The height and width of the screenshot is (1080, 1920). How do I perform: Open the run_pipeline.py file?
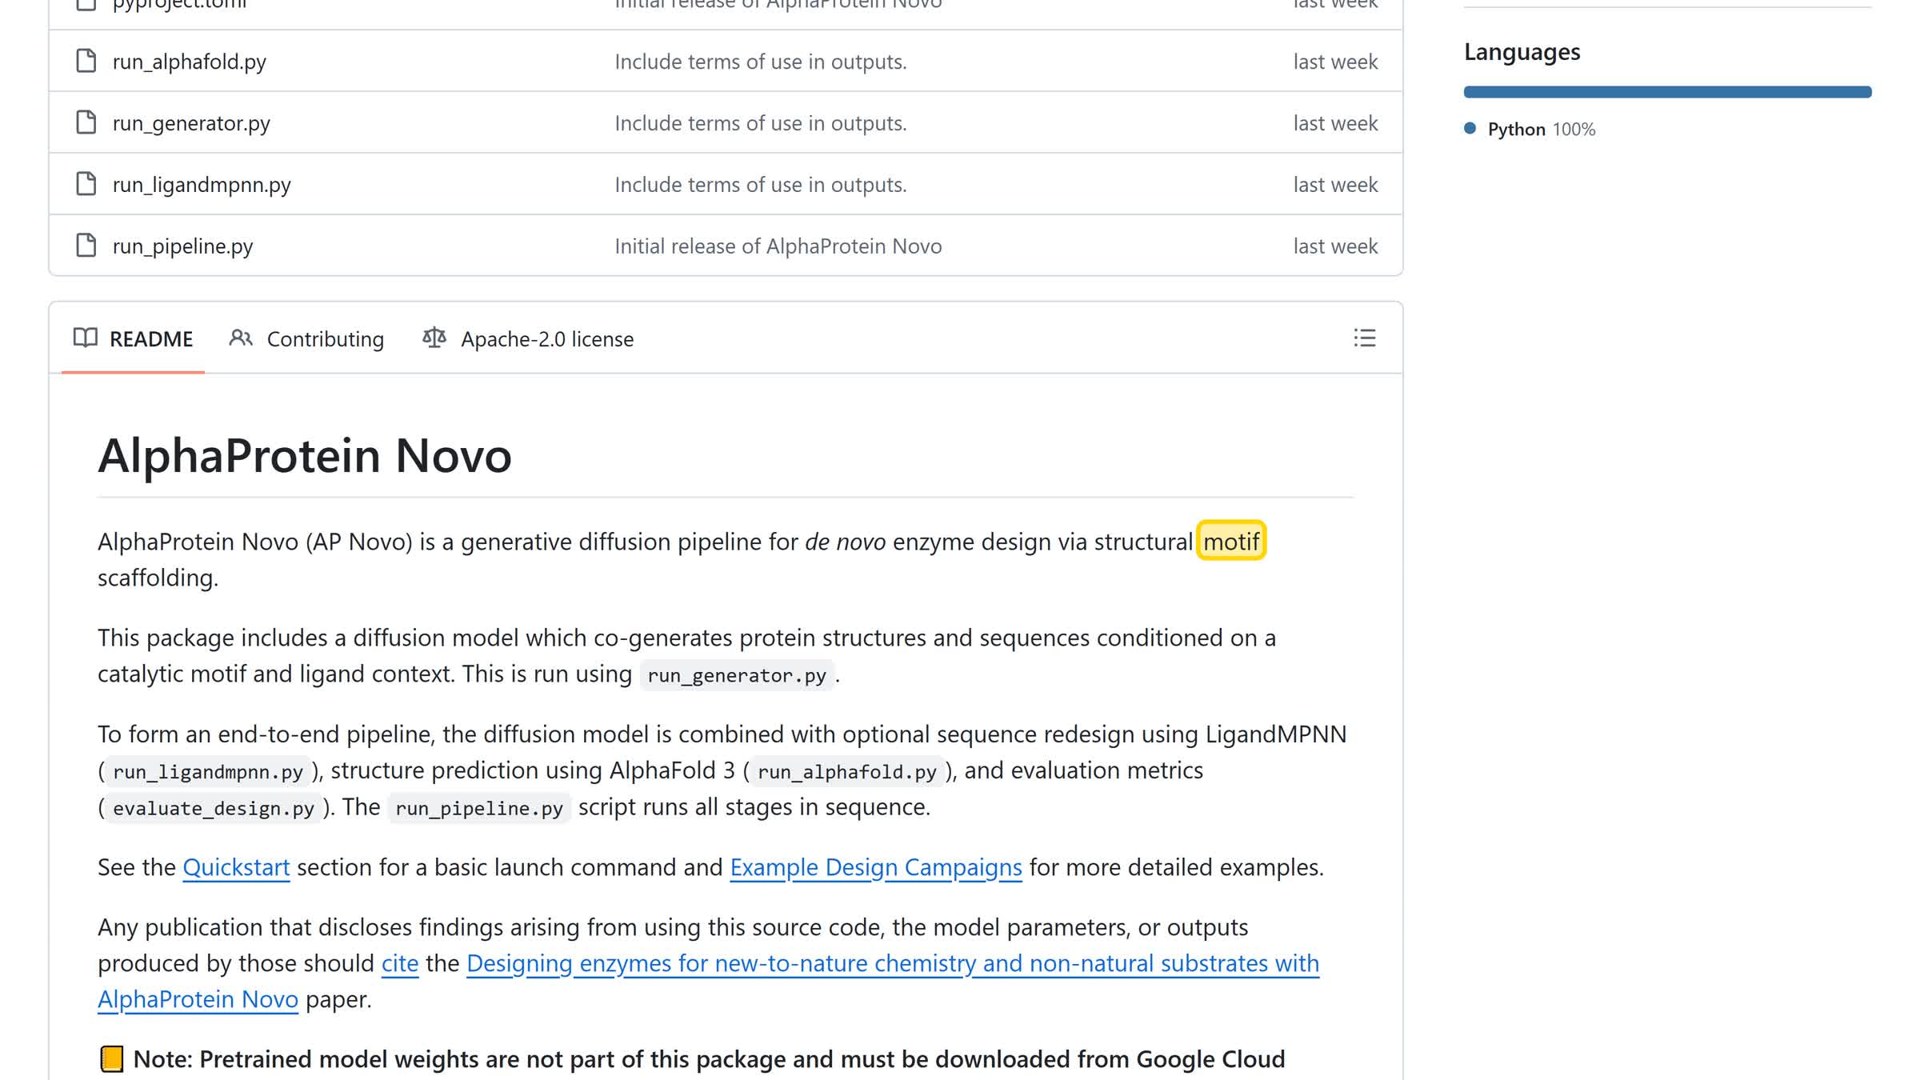click(x=182, y=246)
